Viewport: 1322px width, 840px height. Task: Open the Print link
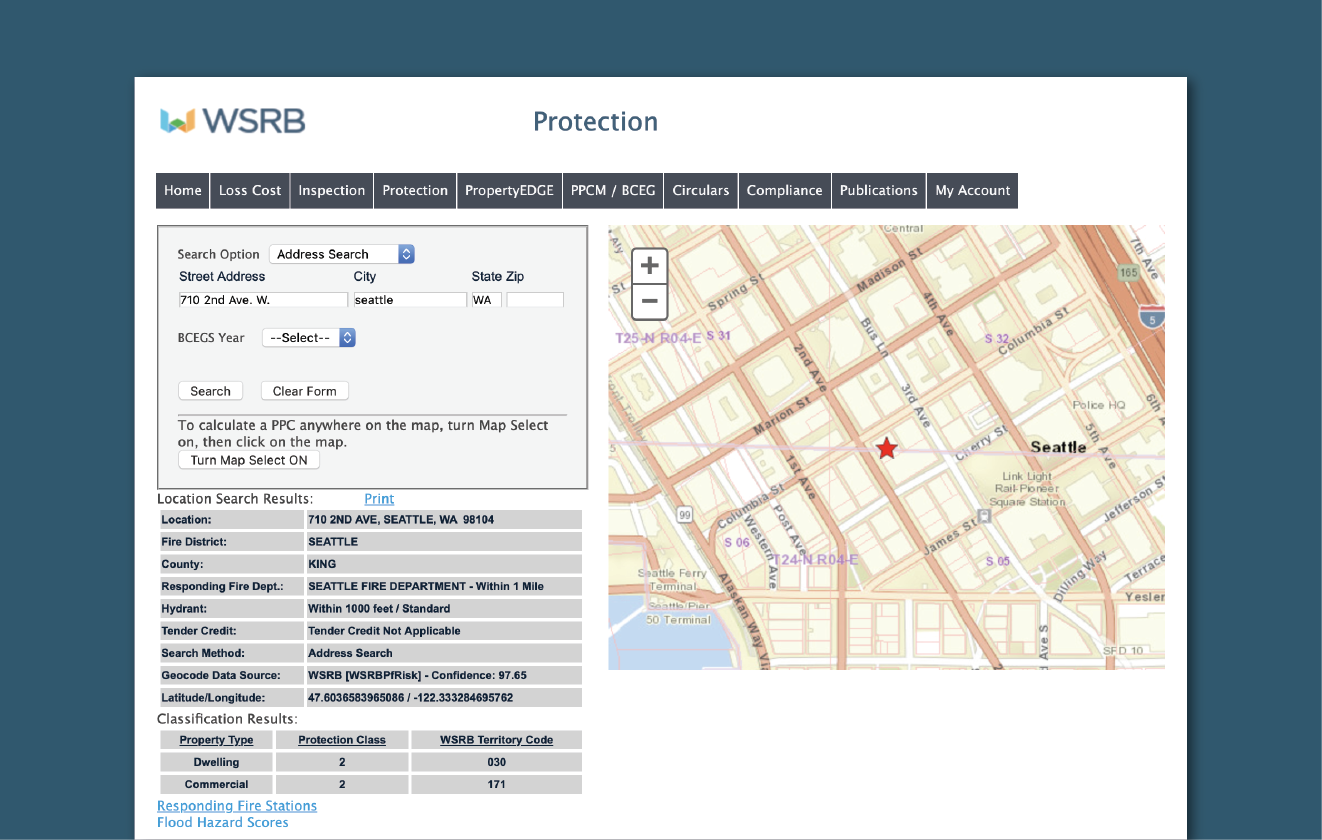(379, 498)
